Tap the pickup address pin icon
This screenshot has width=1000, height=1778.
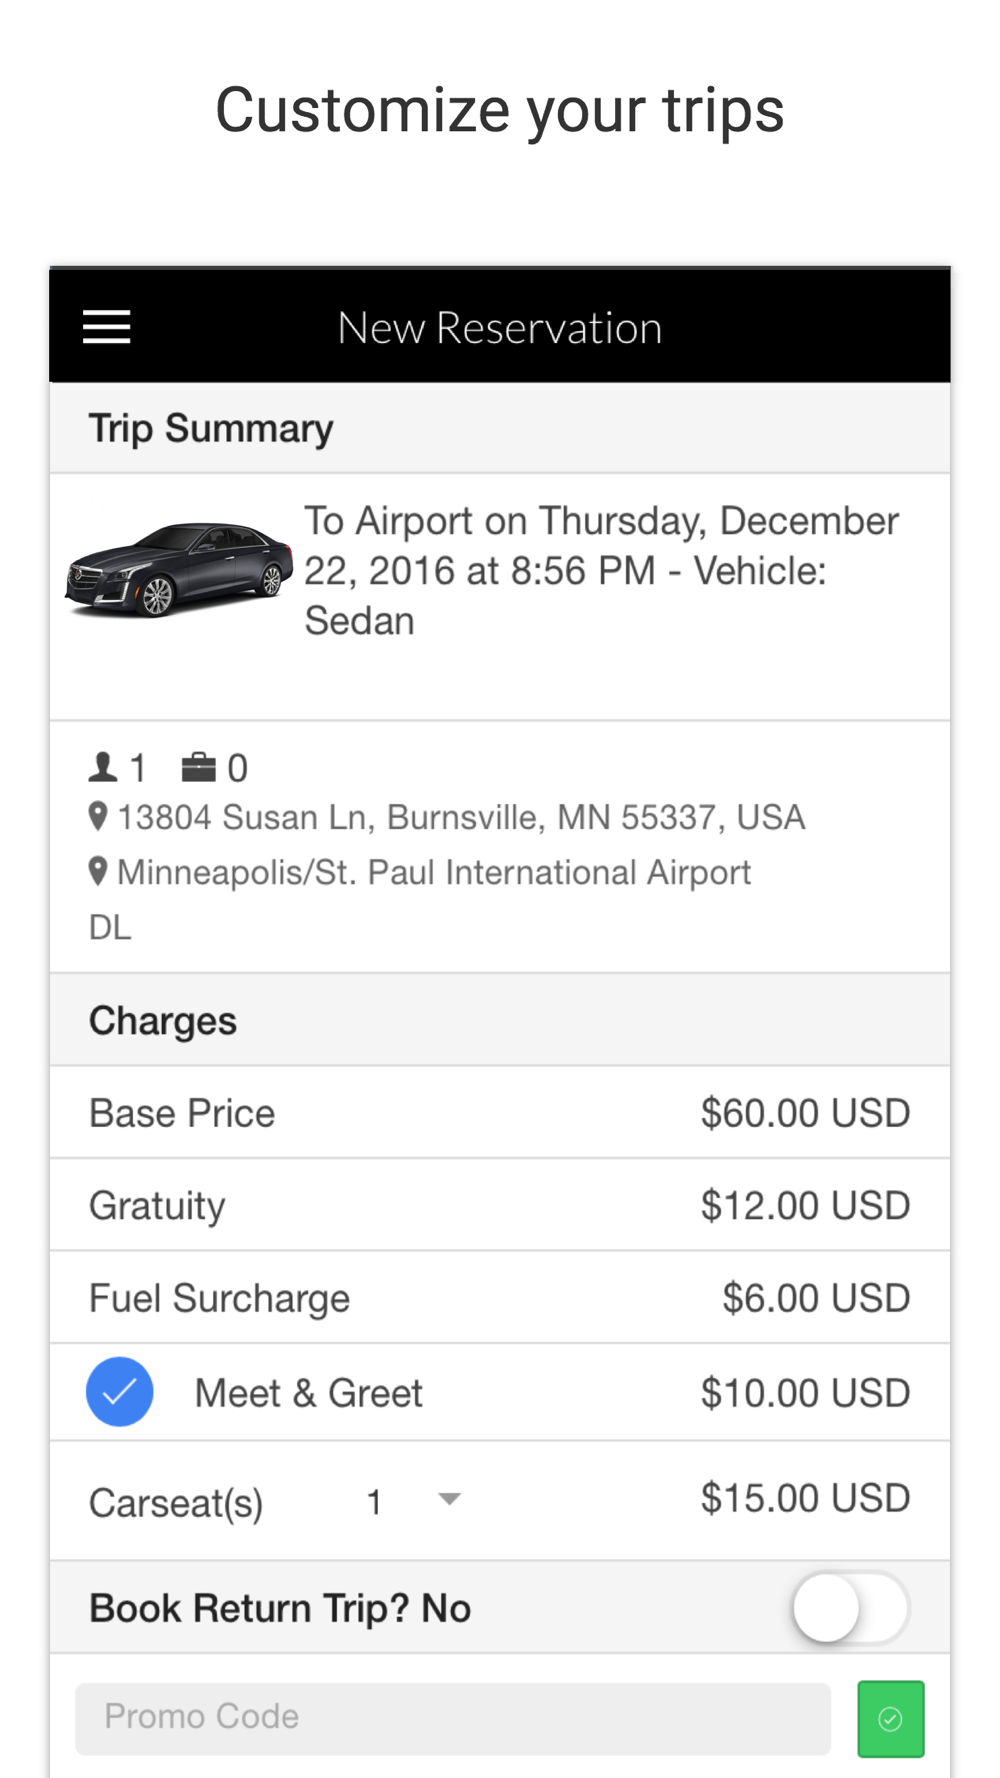[97, 817]
